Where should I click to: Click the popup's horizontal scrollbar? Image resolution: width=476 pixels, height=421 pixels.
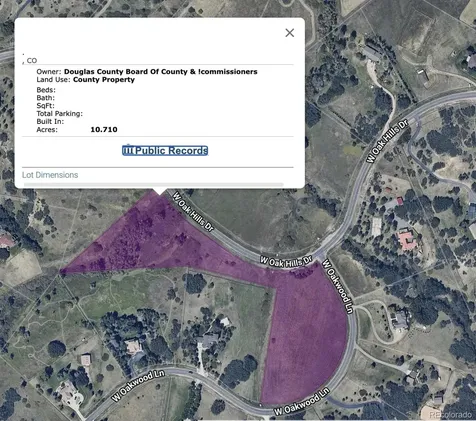point(154,184)
